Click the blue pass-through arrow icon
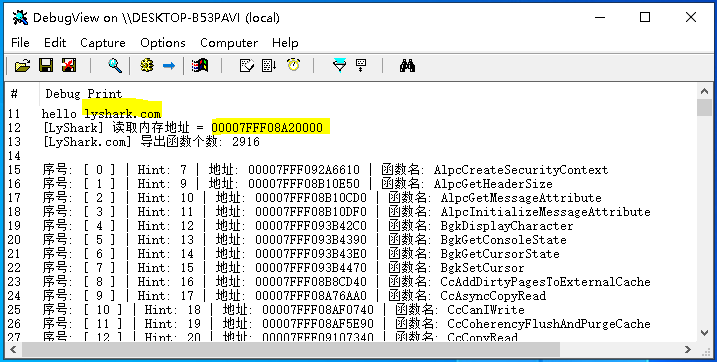Image resolution: width=717 pixels, height=362 pixels. click(x=169, y=66)
